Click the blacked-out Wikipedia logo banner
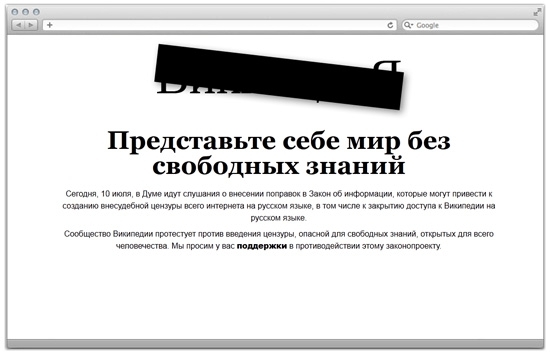 pos(279,77)
